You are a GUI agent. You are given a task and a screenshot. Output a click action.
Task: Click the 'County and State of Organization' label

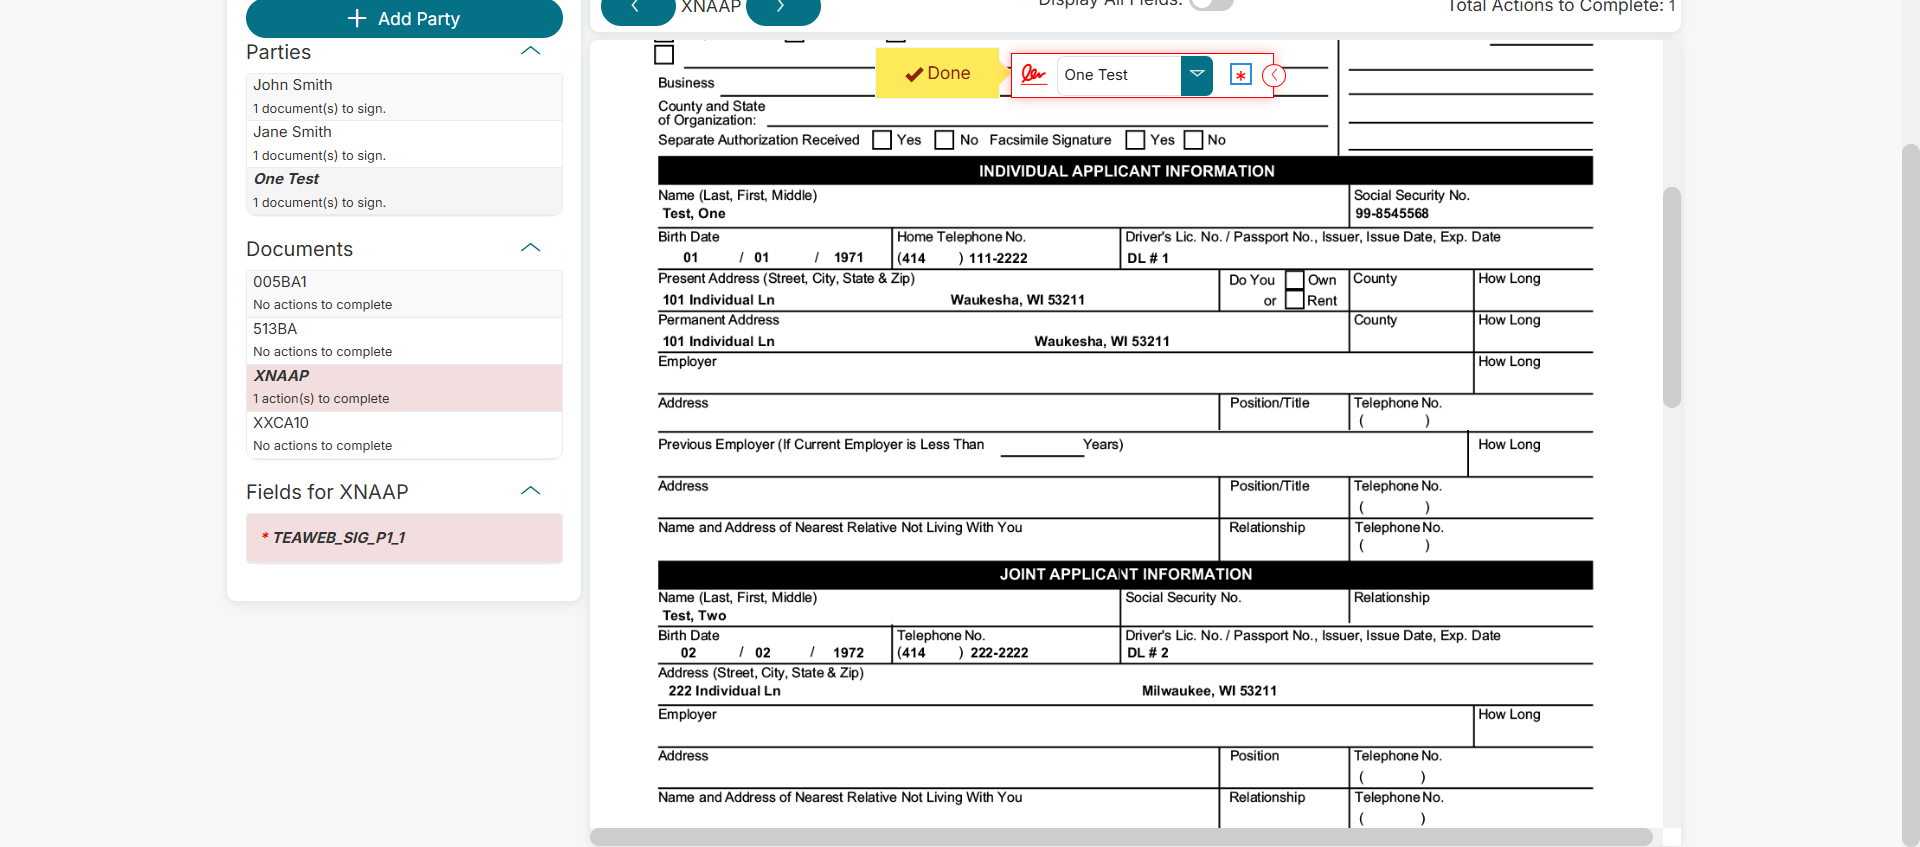(x=712, y=113)
